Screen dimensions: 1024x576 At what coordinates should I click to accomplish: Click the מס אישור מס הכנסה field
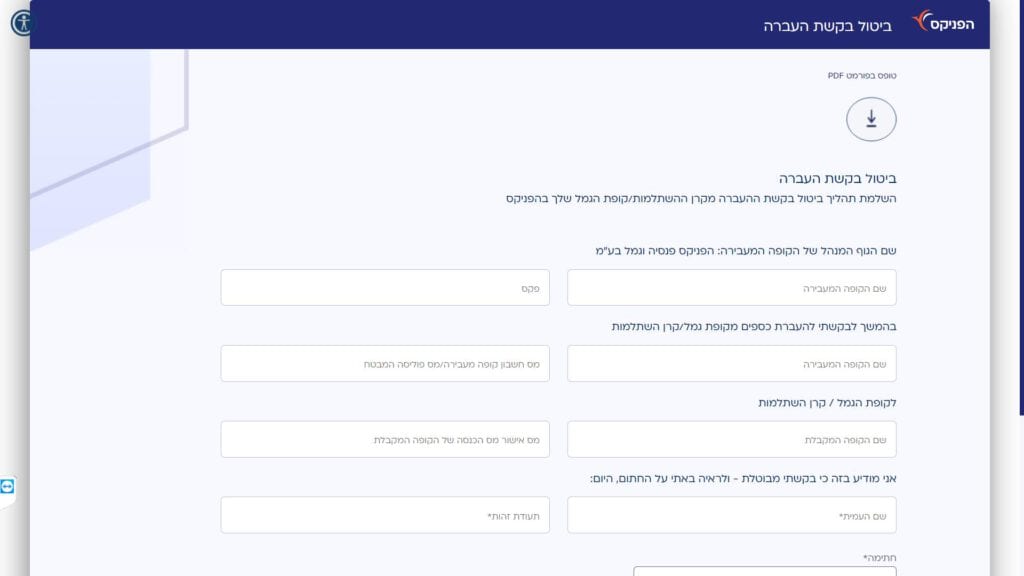(385, 440)
